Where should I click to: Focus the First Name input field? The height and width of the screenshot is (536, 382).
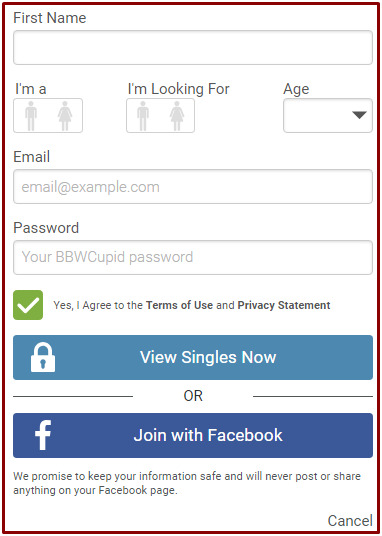193,48
